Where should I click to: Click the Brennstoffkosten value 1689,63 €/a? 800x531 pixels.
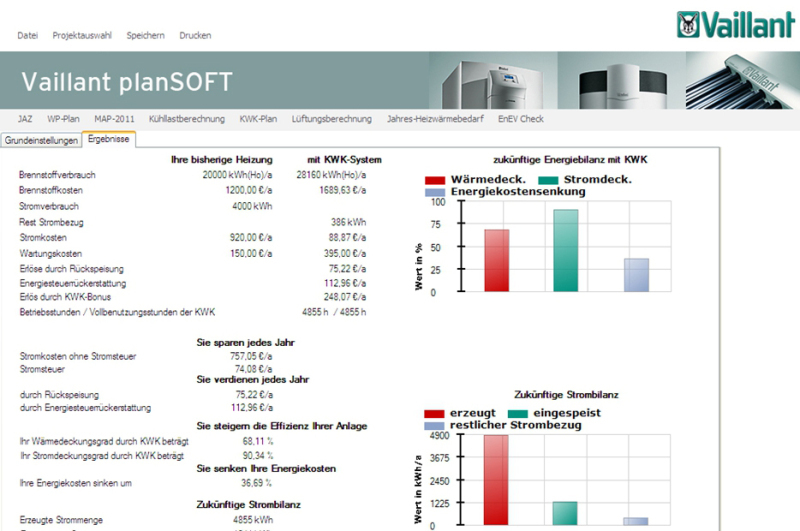[x=342, y=190]
